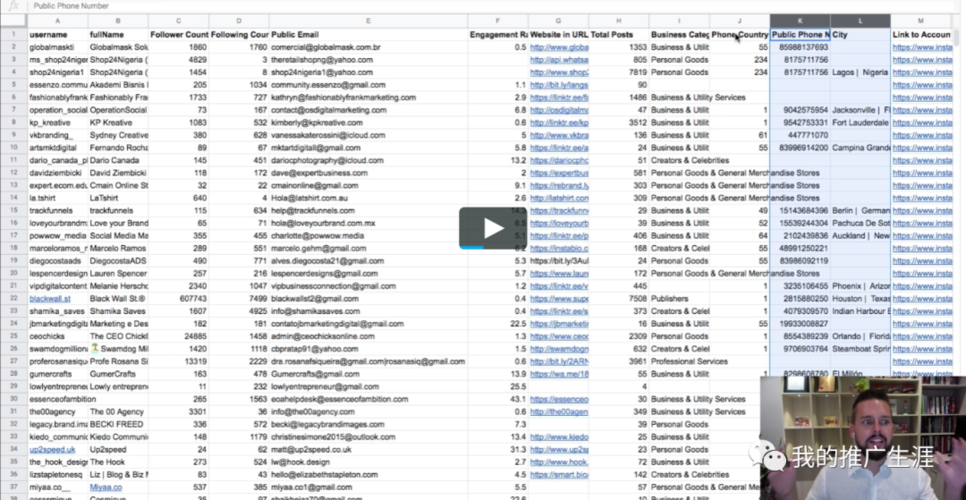The width and height of the screenshot is (966, 500).
Task: Click city cell 'Fort Lauderdale'
Action: click(860, 123)
